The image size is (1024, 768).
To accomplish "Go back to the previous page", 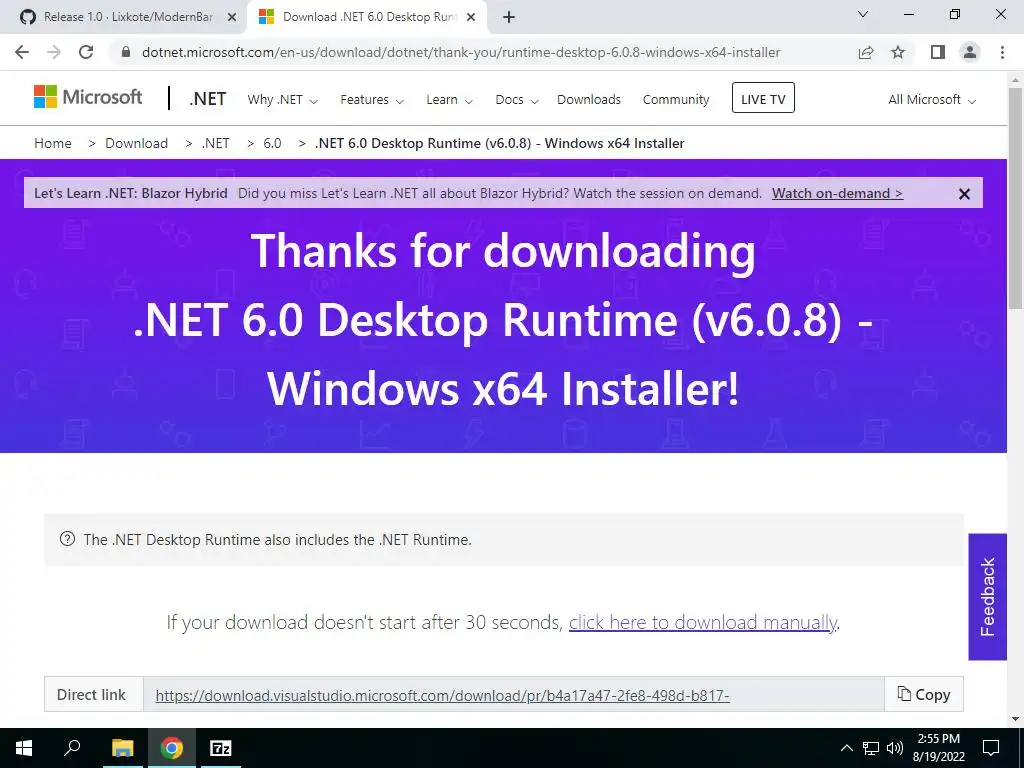I will [22, 52].
